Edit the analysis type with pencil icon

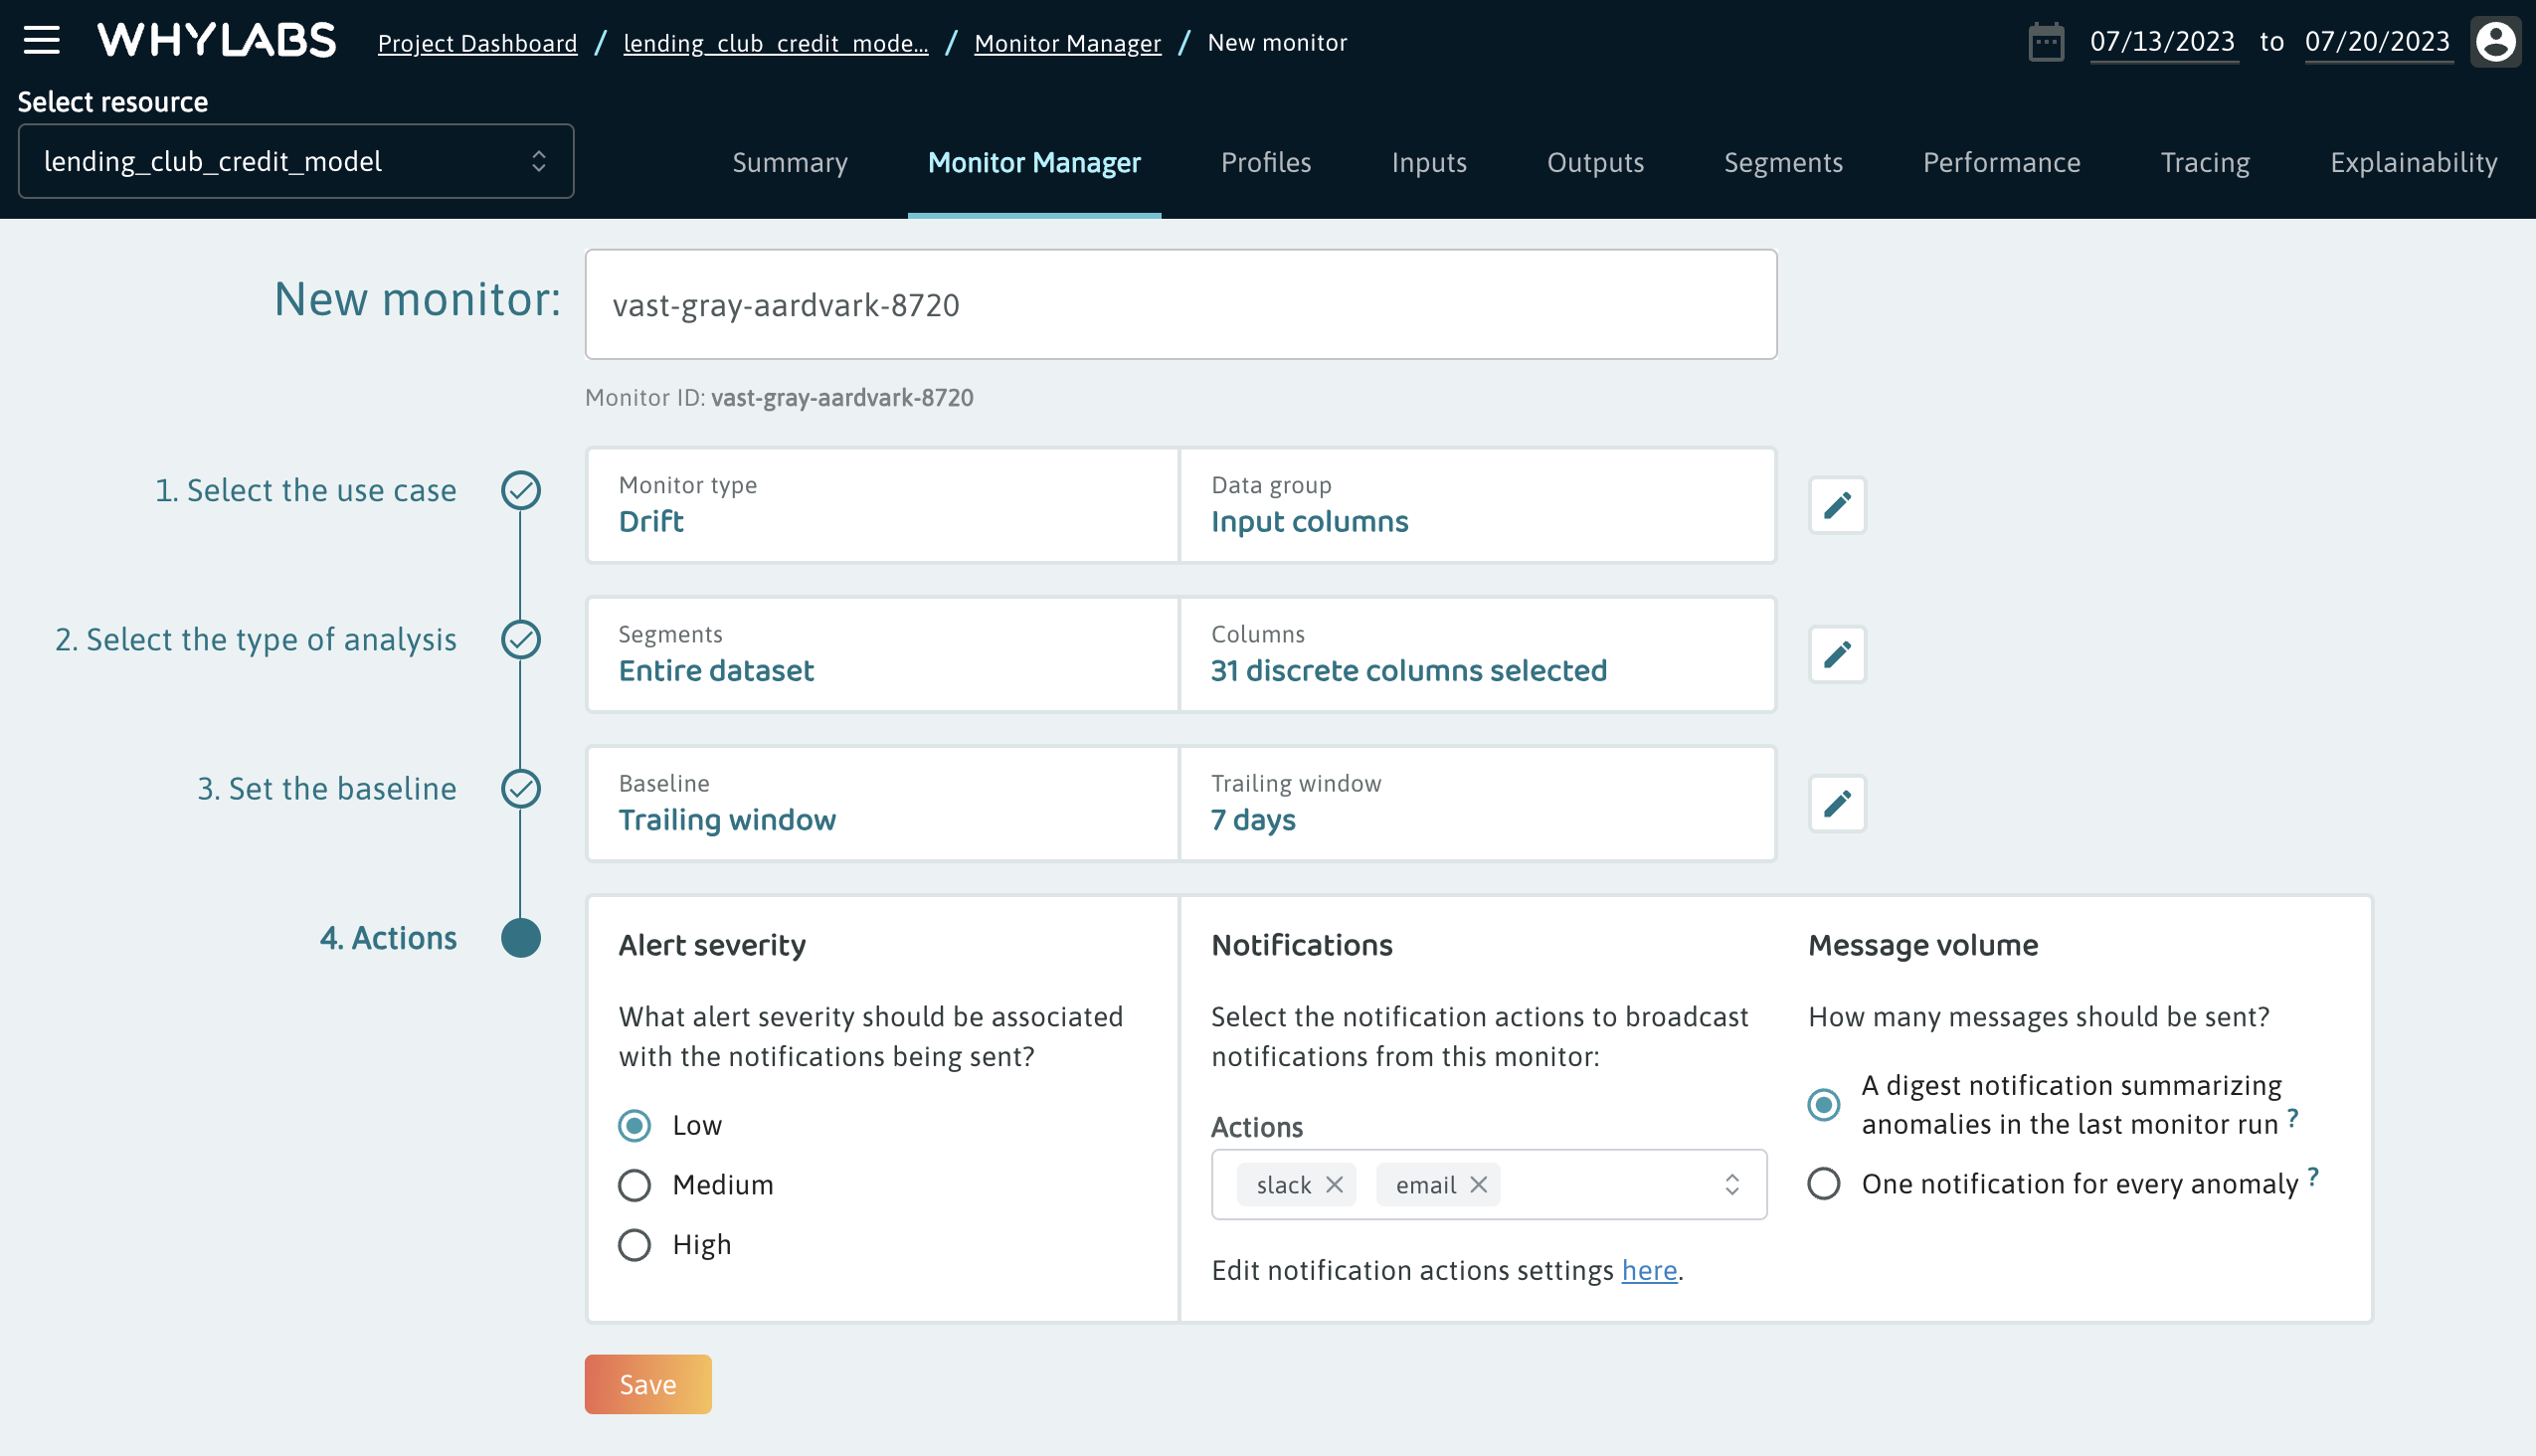[1836, 654]
